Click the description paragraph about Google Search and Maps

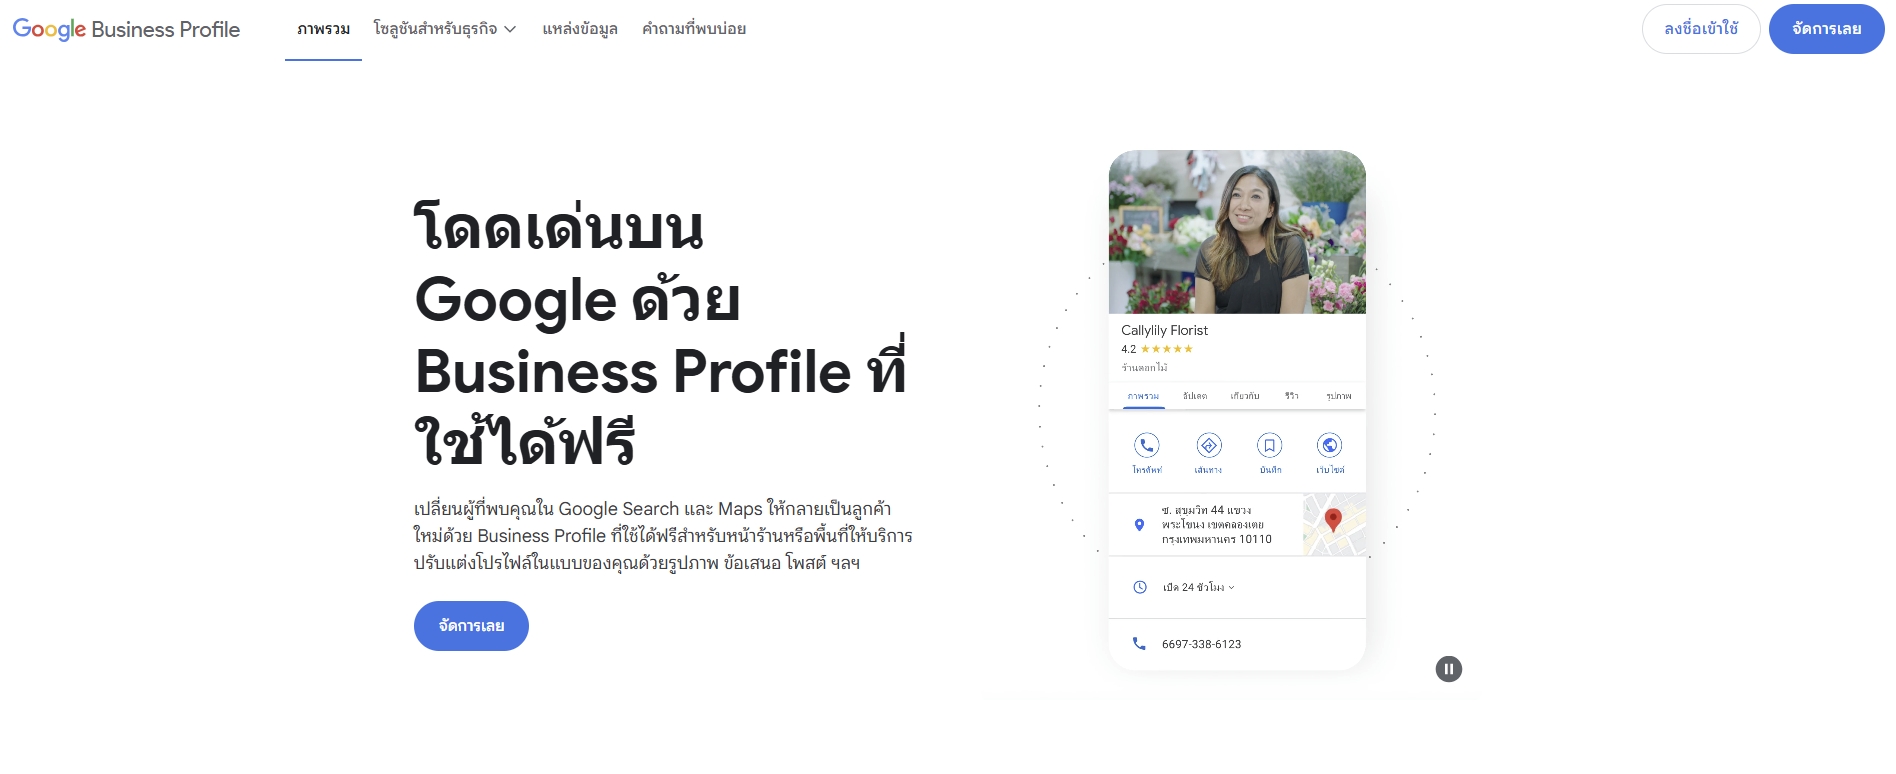(x=663, y=536)
